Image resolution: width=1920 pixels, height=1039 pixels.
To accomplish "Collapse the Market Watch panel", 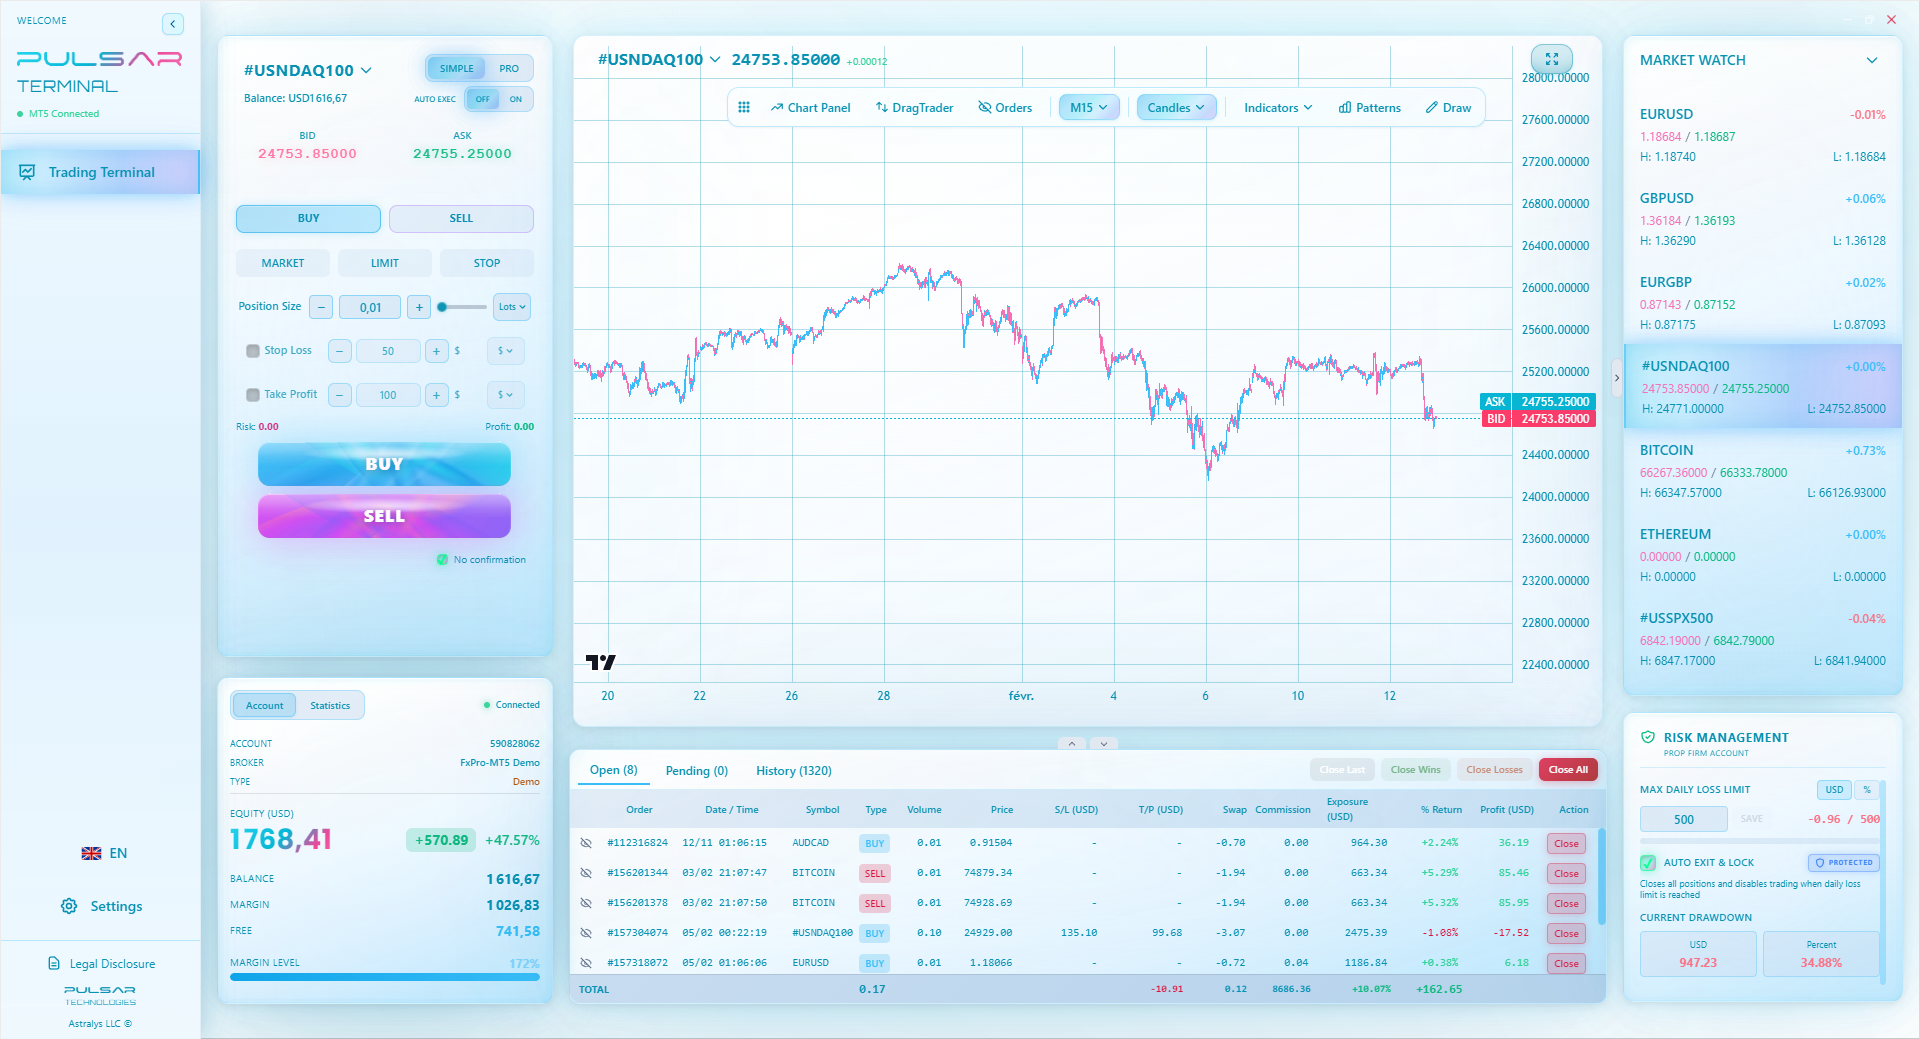I will (x=1872, y=60).
